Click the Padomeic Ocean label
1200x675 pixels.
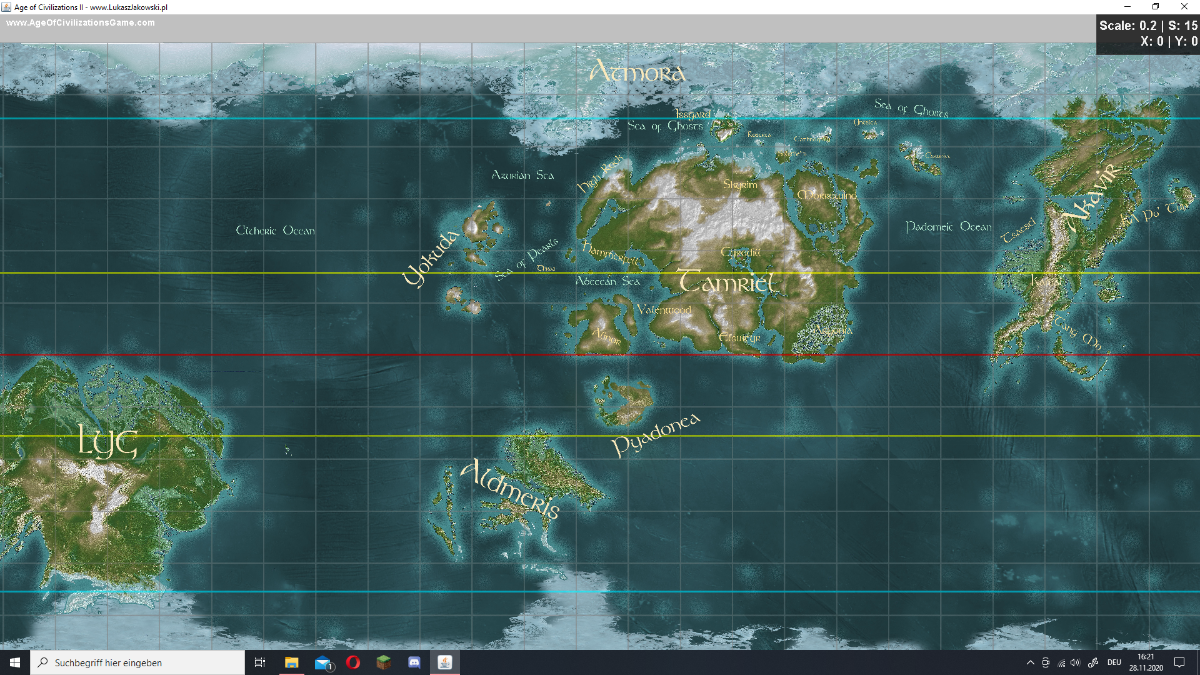tap(948, 227)
